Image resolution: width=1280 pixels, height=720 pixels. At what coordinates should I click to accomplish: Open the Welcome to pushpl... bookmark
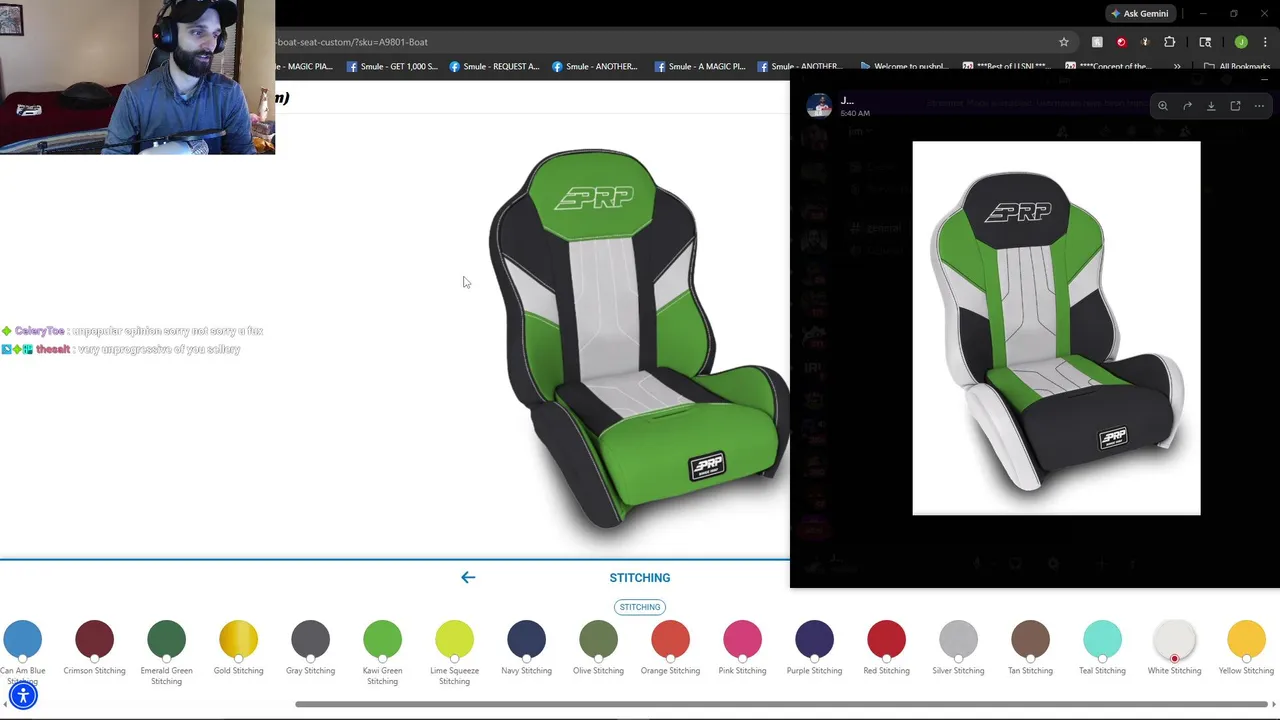(903, 67)
